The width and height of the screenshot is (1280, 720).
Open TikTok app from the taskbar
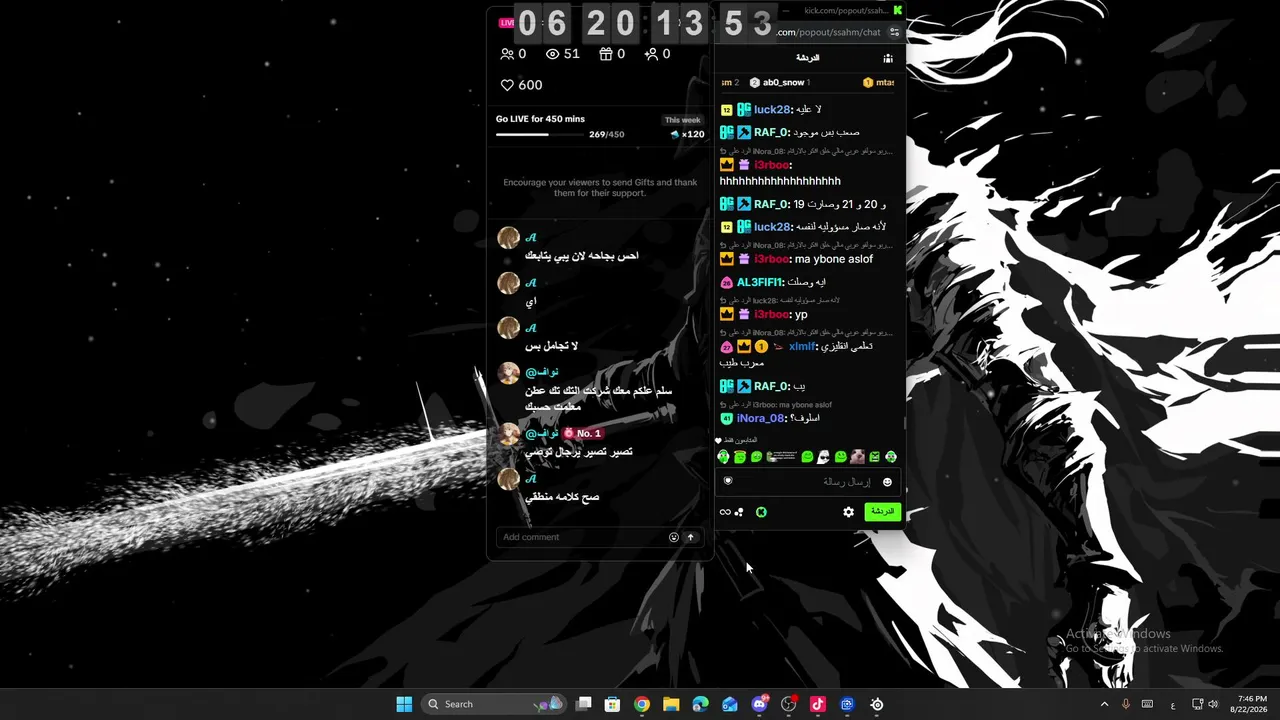pos(818,704)
